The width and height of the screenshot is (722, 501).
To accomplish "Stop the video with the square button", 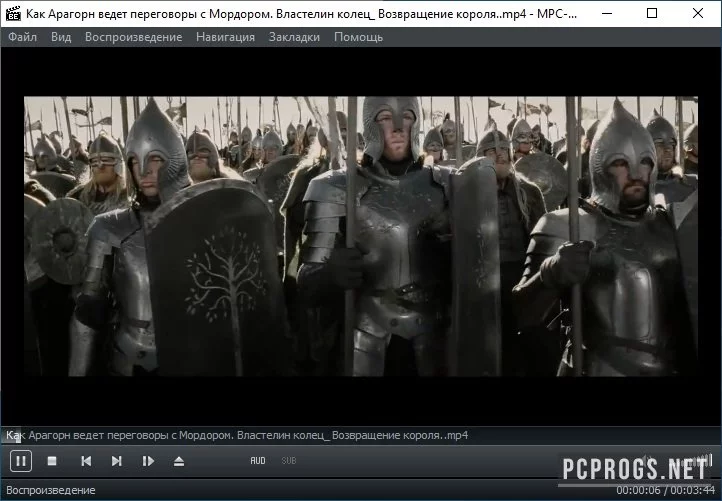I will (52, 461).
